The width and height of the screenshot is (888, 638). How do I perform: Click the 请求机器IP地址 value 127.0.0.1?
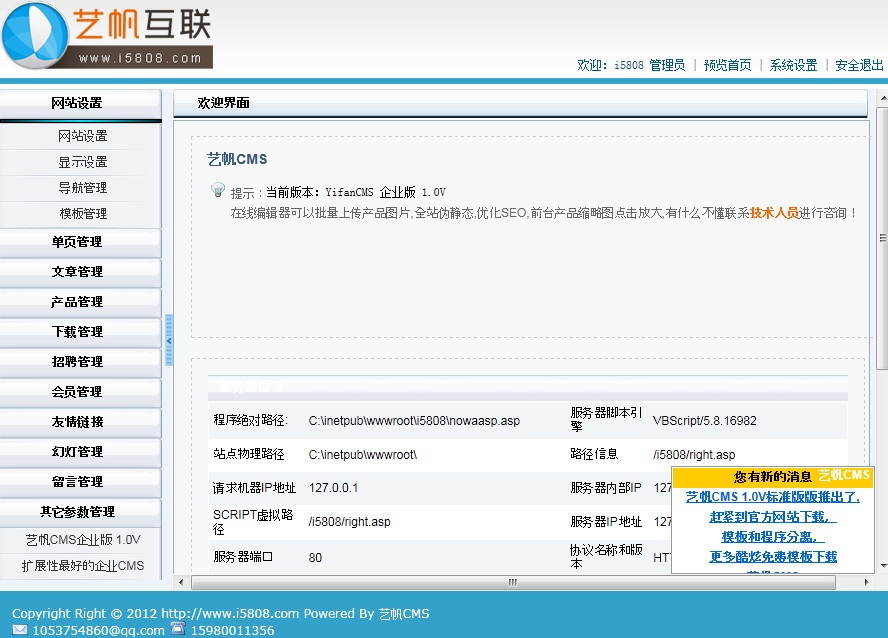tap(333, 488)
